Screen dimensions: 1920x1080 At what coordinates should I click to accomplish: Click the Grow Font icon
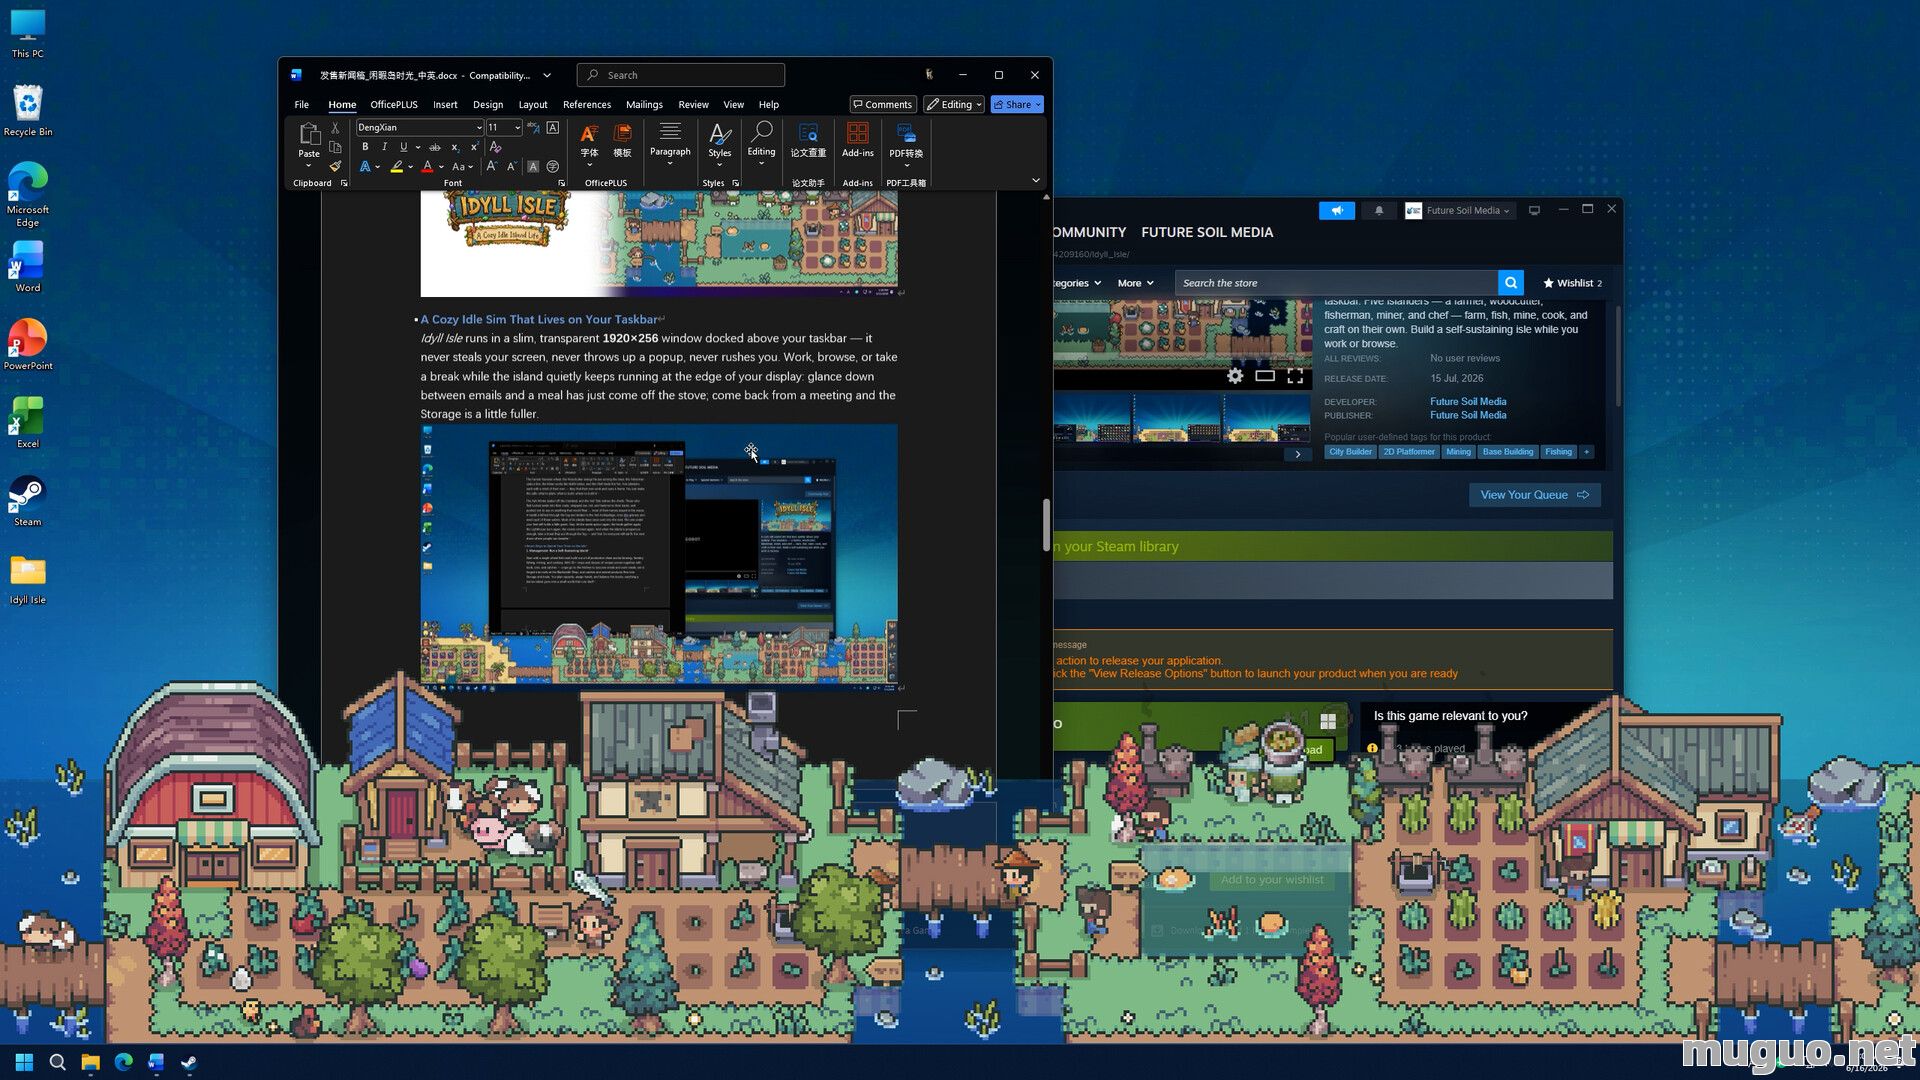point(492,167)
